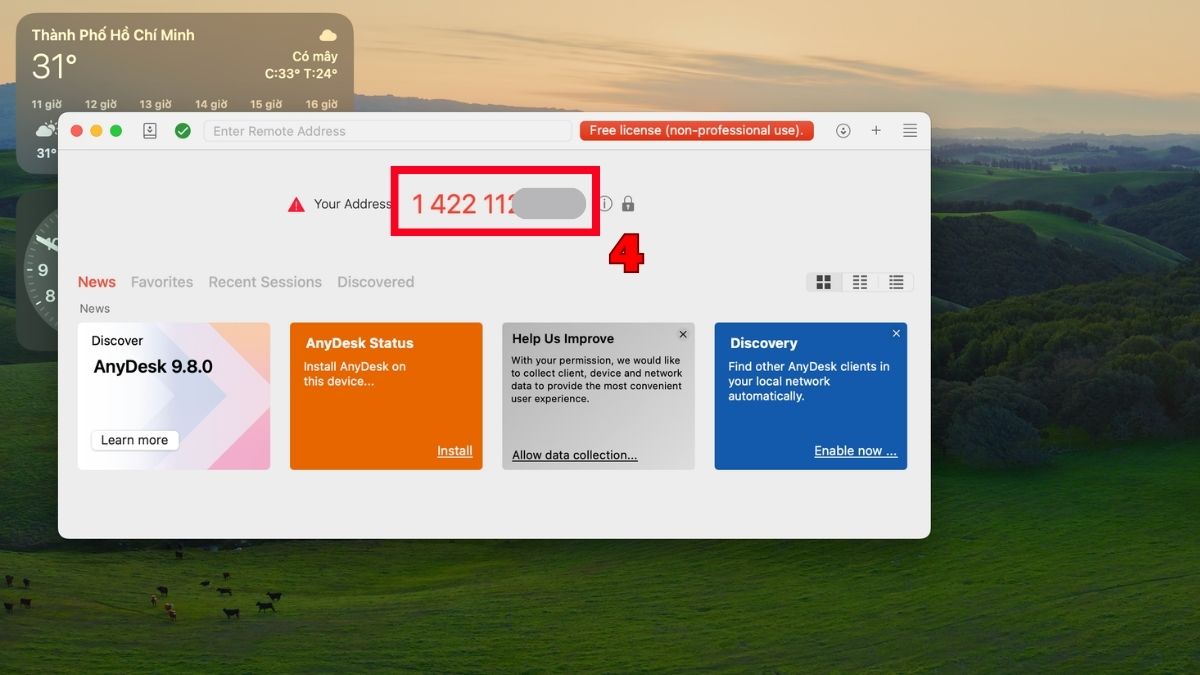
Task: Click the Thành Phố Hồ Chí Minh weather widget title
Action: (x=113, y=35)
